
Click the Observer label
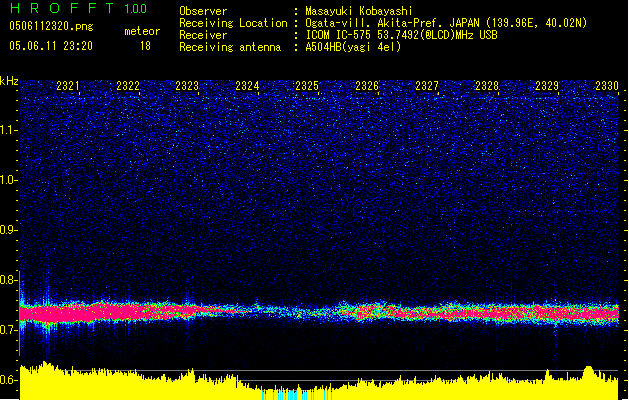[203, 11]
